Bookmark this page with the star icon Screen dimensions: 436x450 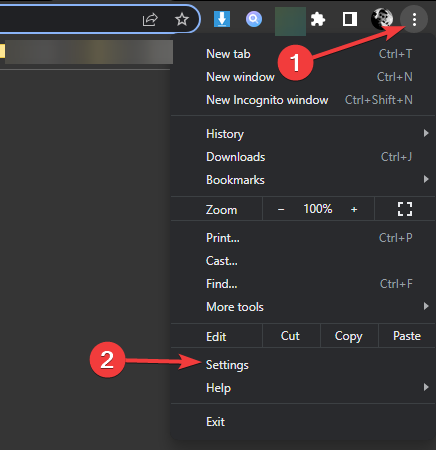coord(182,19)
